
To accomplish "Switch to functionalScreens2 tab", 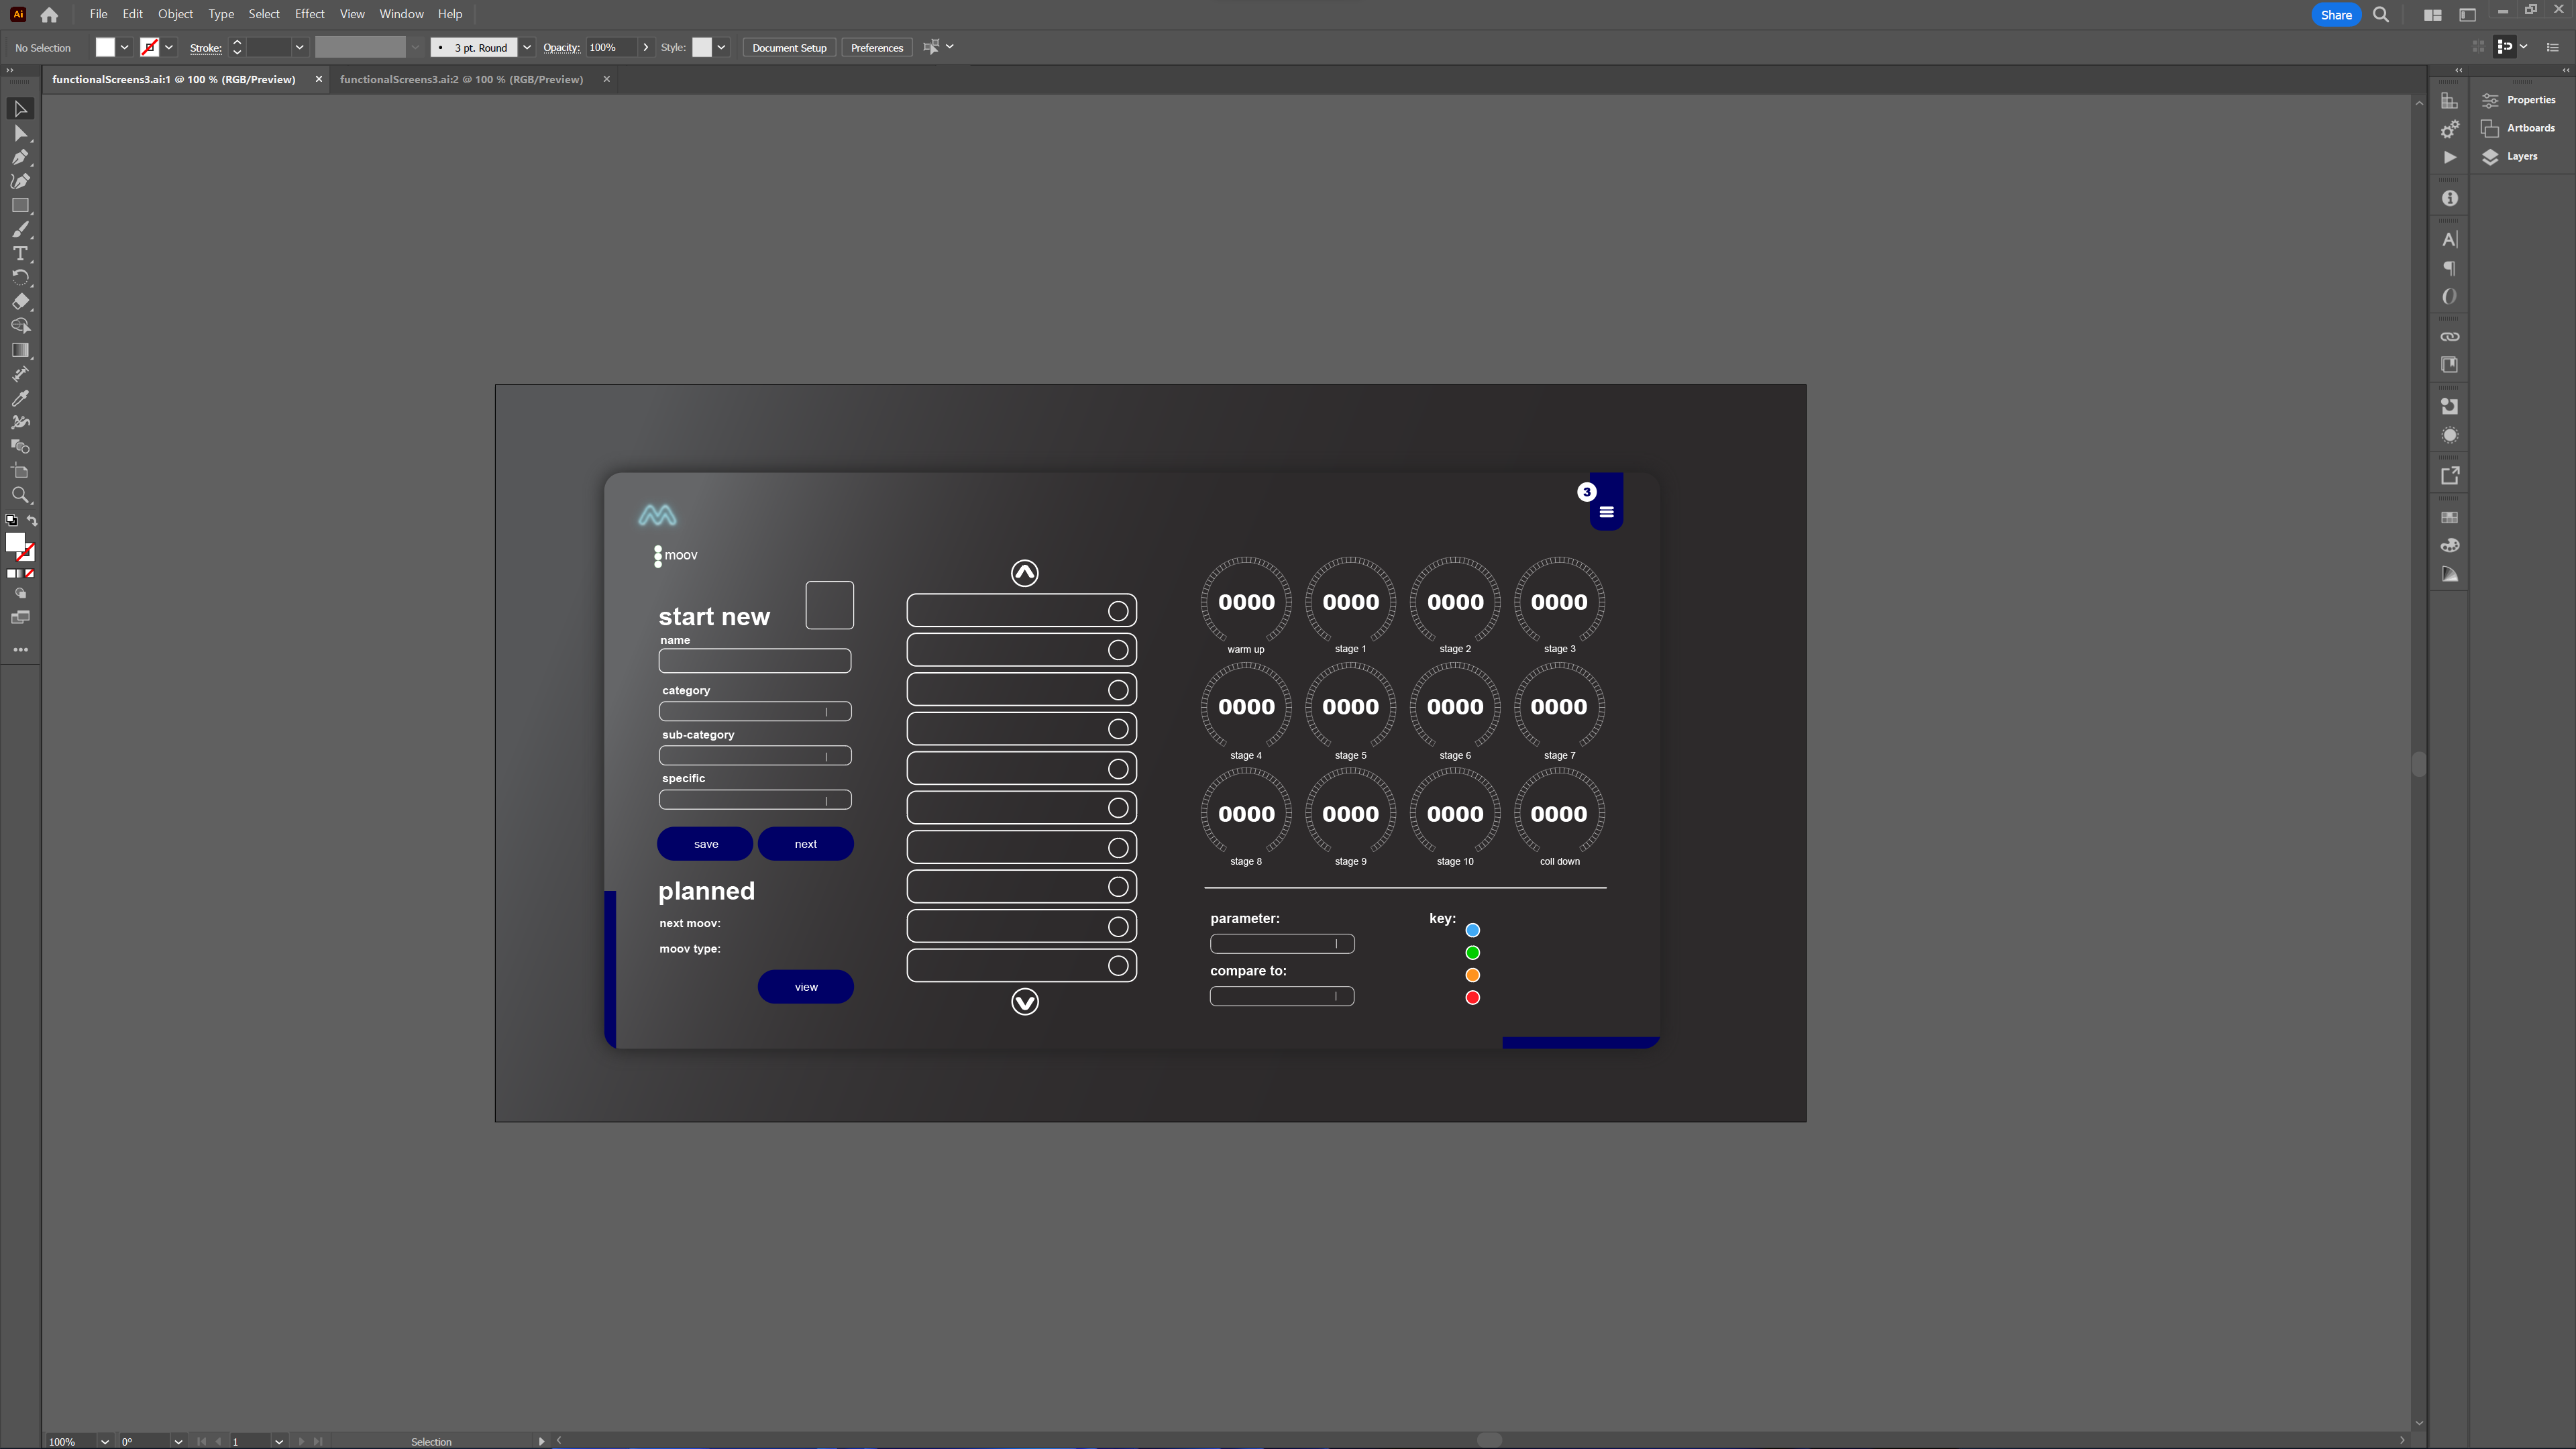I will point(460,78).
